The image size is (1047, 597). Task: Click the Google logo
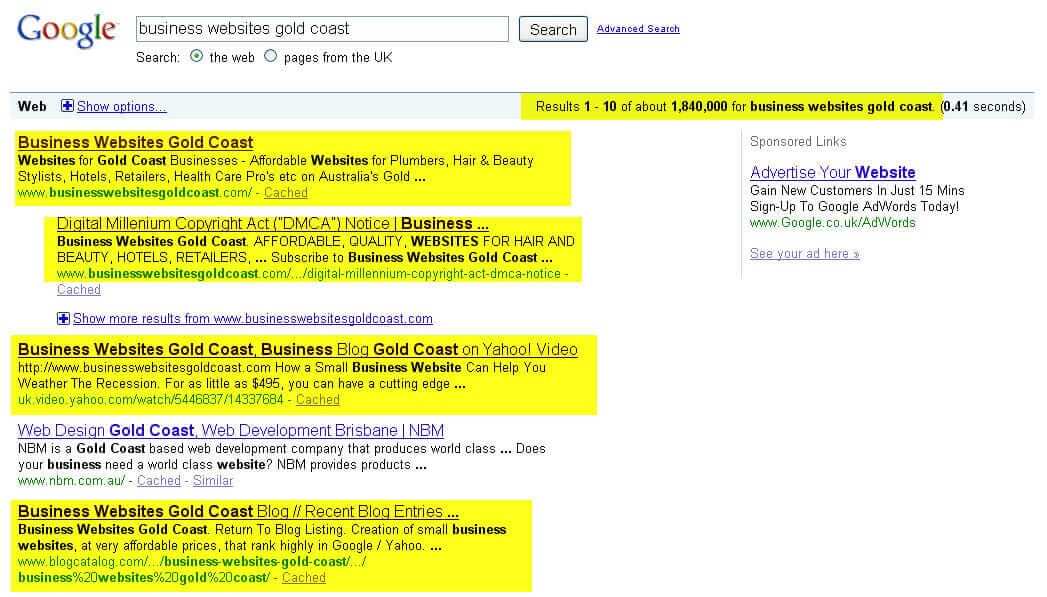(67, 30)
